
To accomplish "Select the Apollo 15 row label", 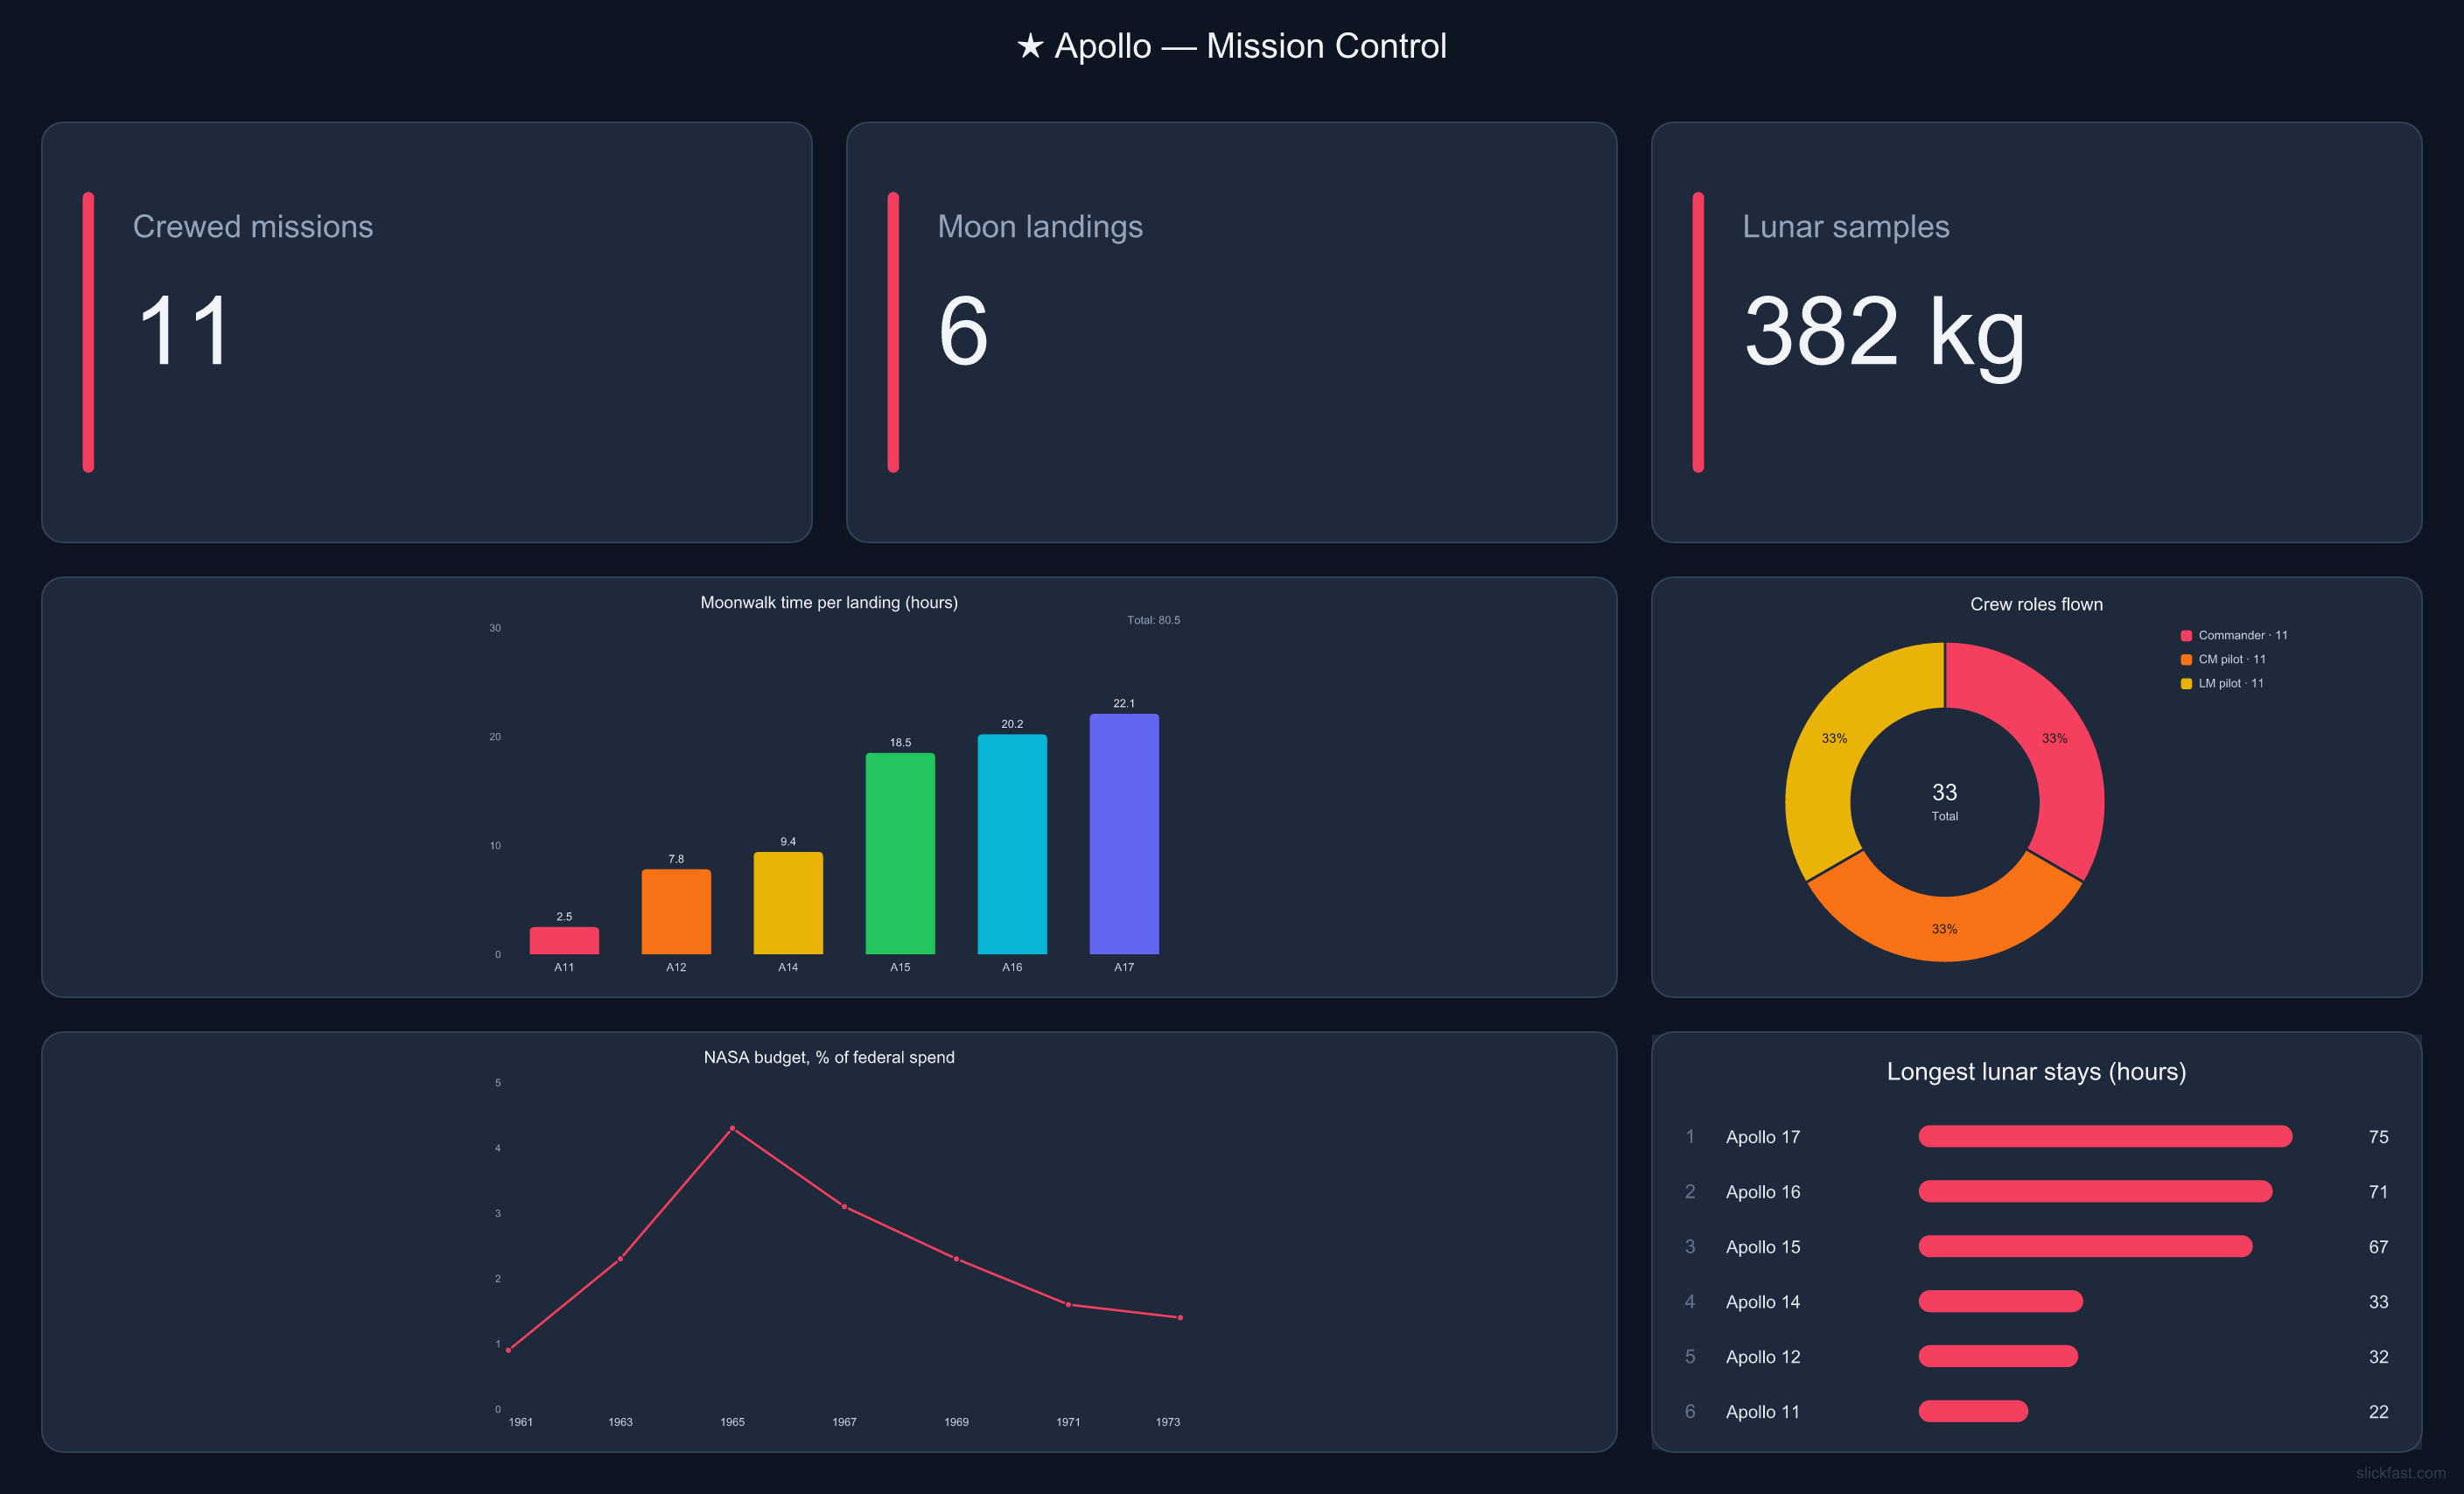I will (1762, 1247).
